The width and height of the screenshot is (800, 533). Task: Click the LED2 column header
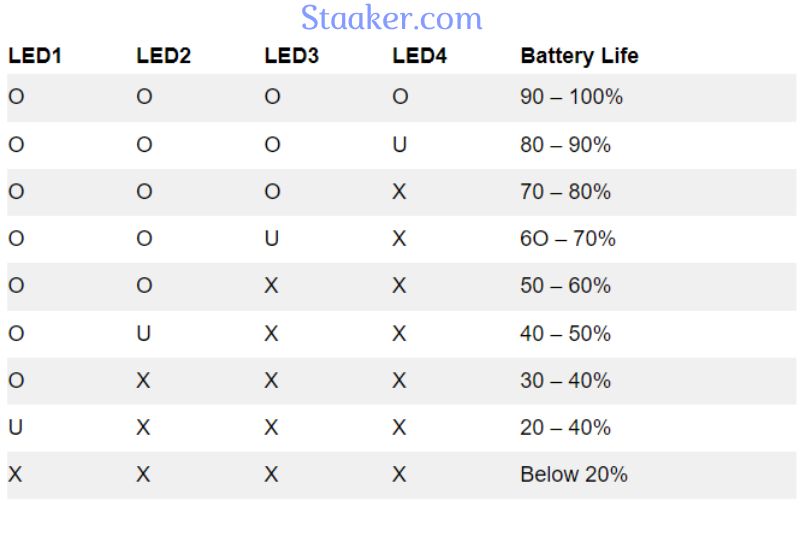(x=163, y=56)
